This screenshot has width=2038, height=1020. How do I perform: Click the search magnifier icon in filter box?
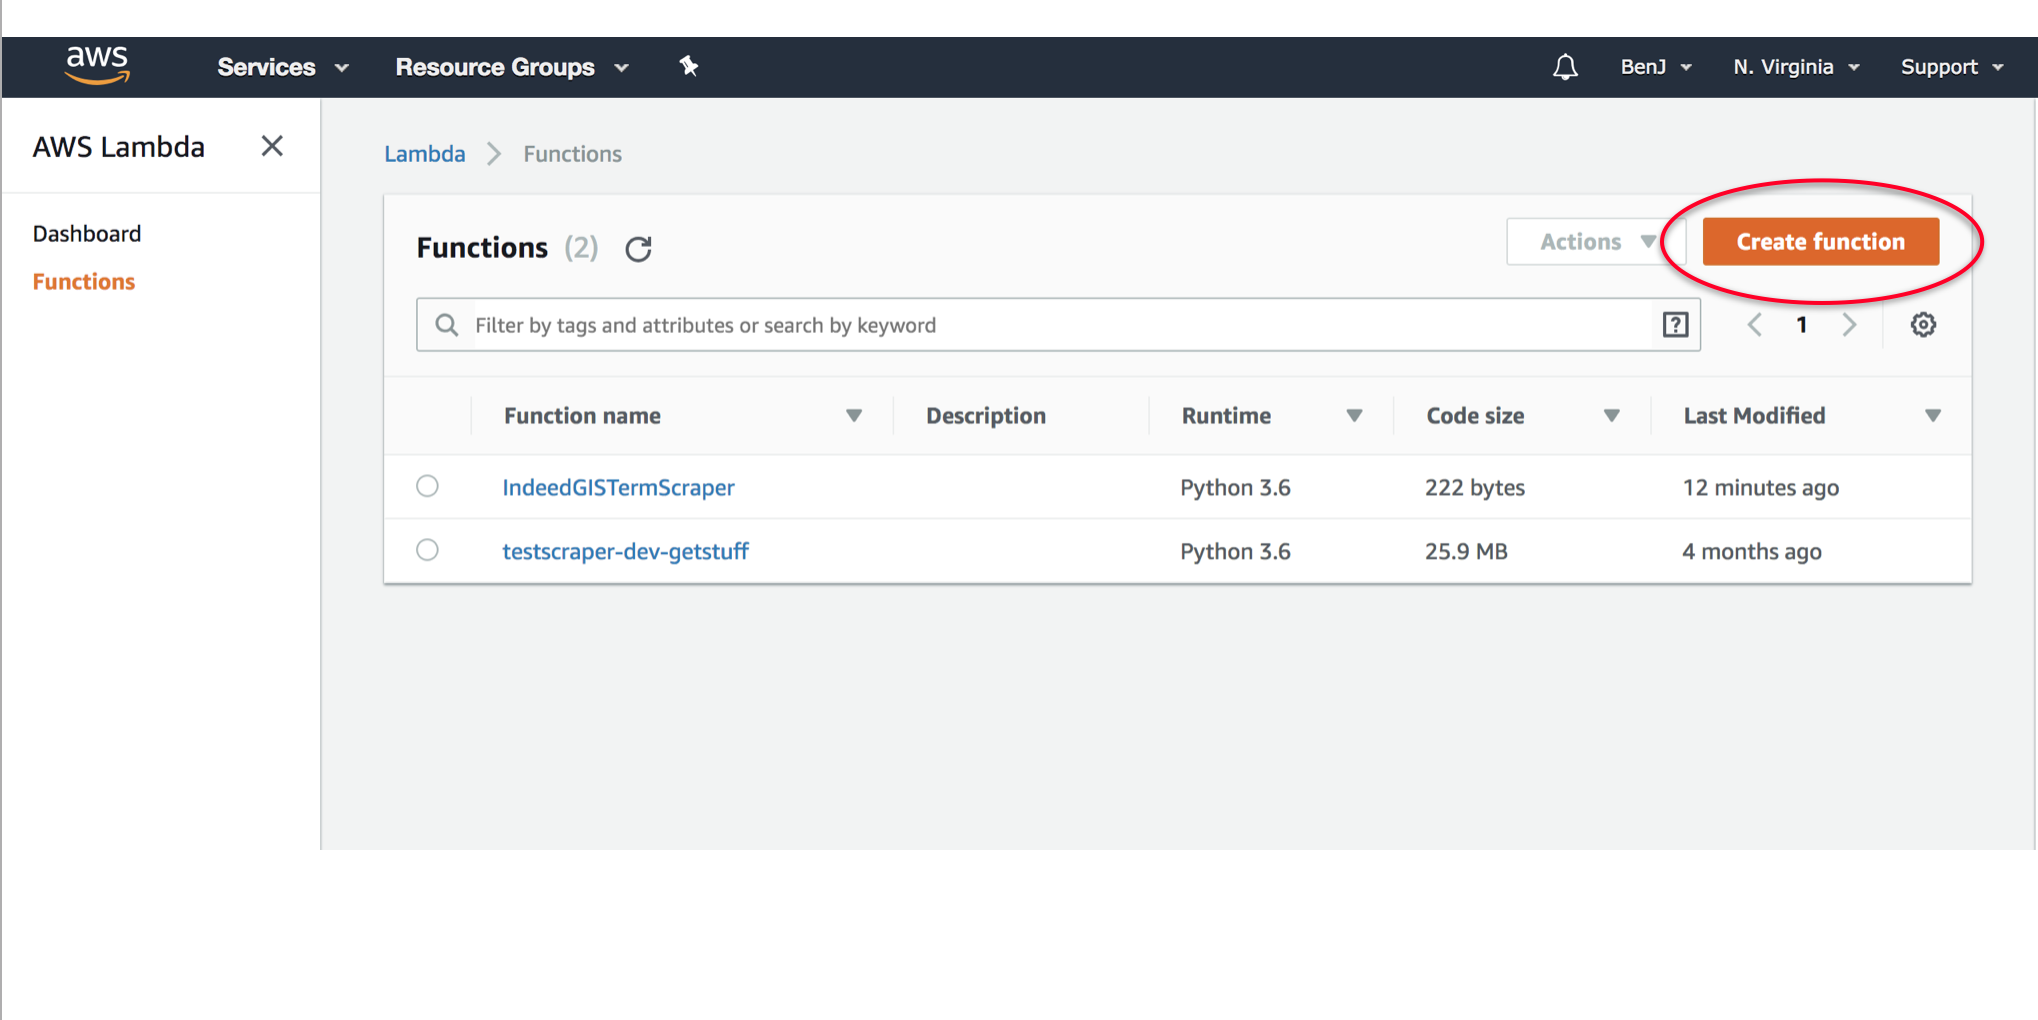[447, 325]
